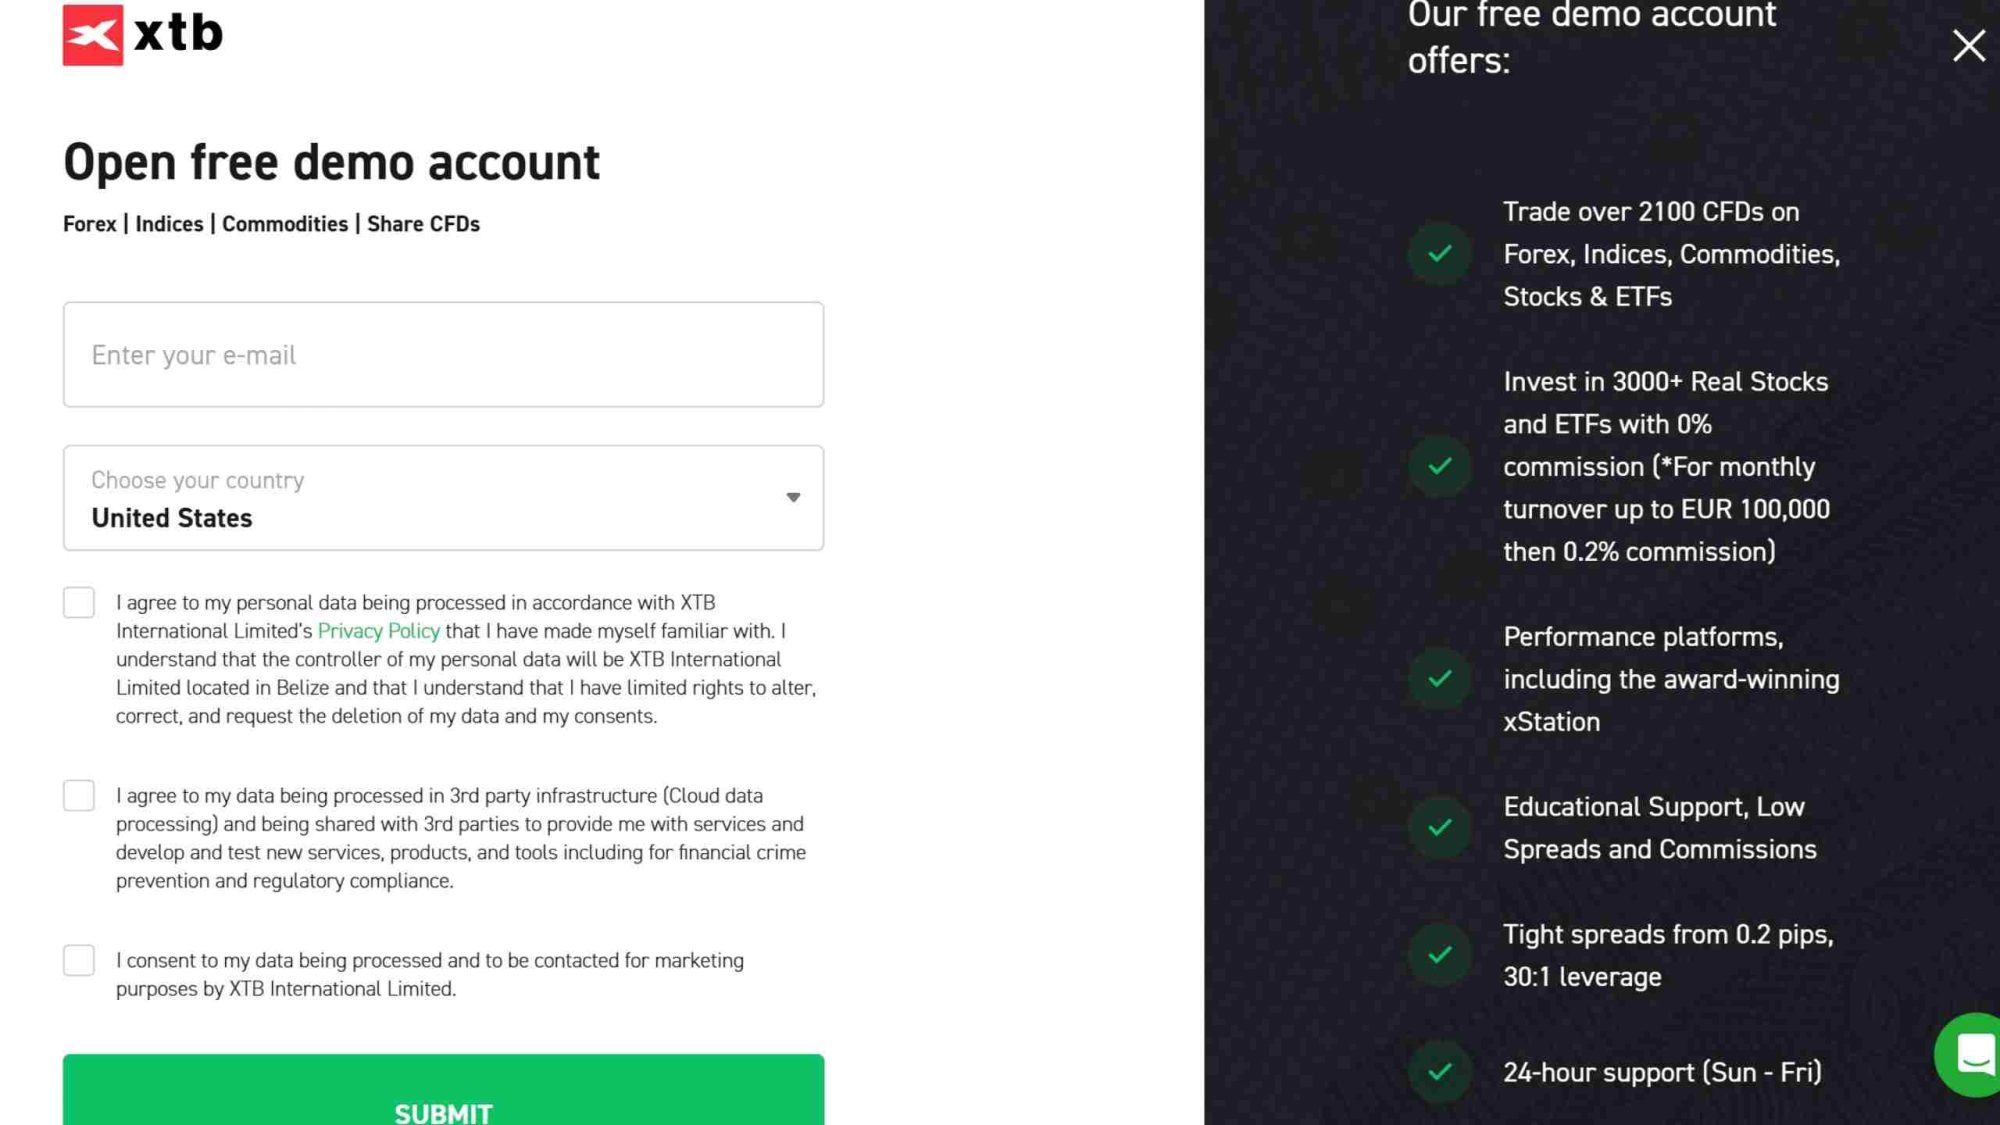Tick the personal data Privacy Policy checkbox
Viewport: 2000px width, 1125px height.
pos(79,603)
